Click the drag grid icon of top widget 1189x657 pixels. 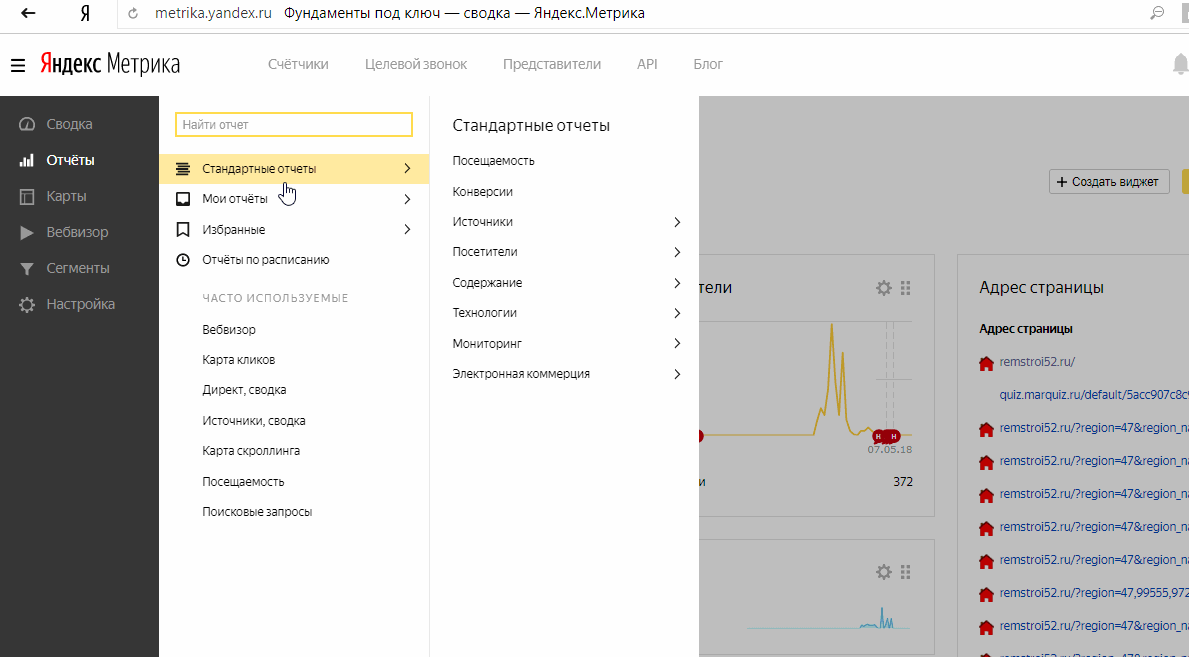click(x=905, y=288)
